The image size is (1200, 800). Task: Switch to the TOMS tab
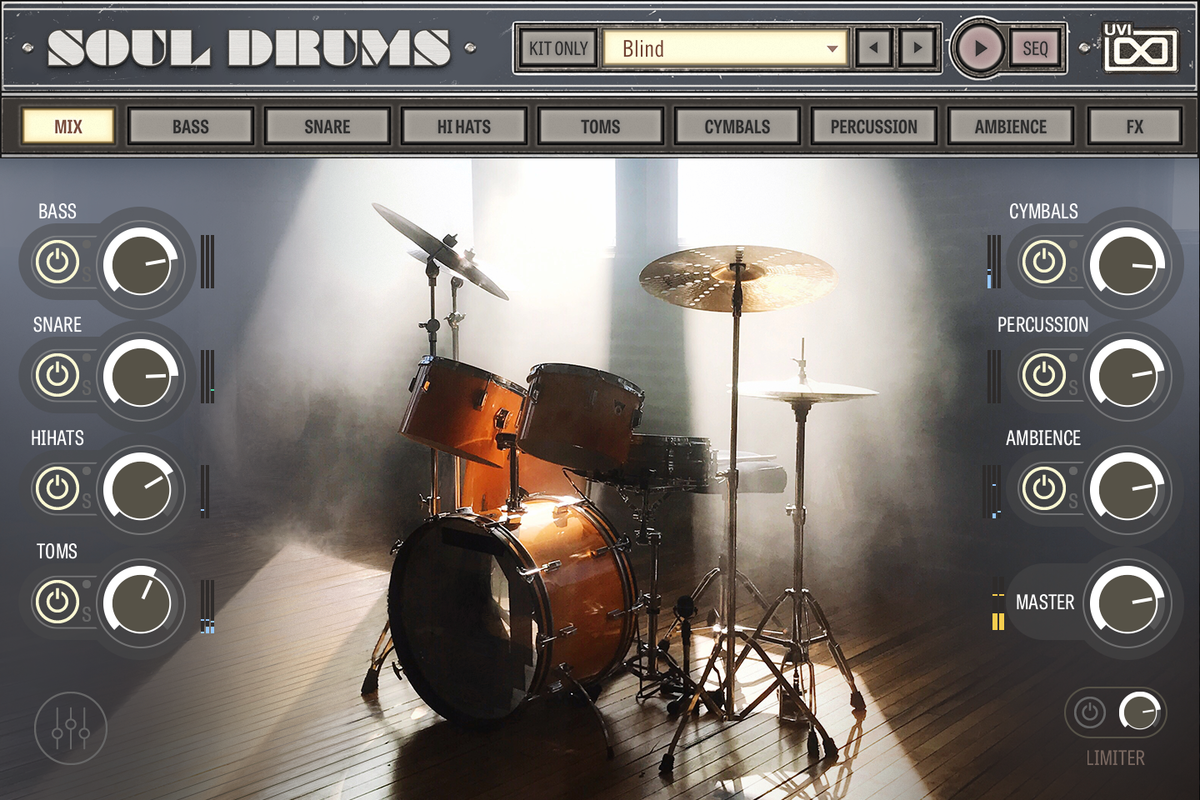click(600, 126)
